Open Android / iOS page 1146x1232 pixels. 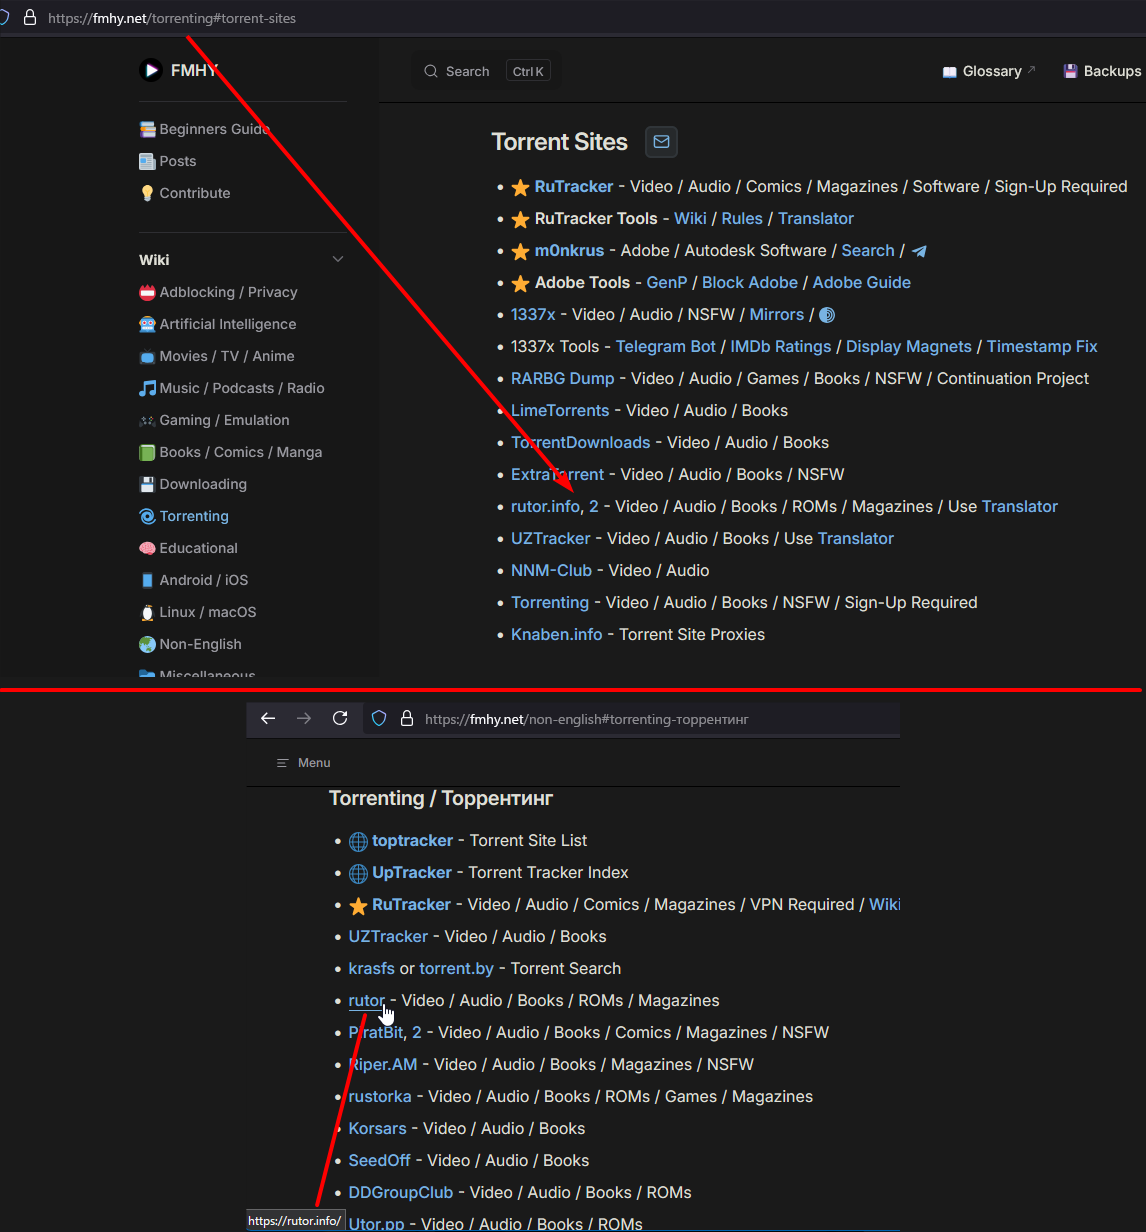194,580
